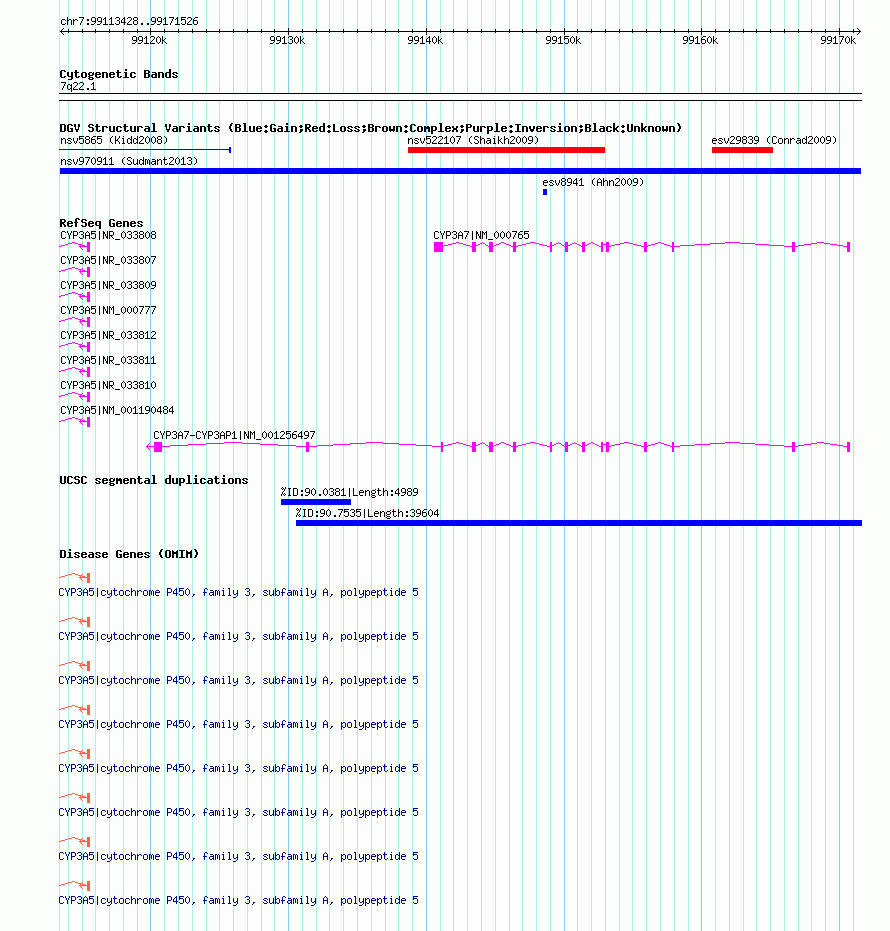890x931 pixels.
Task: Open the esv8941 (Ahn2009) variant label
Action: (x=593, y=182)
